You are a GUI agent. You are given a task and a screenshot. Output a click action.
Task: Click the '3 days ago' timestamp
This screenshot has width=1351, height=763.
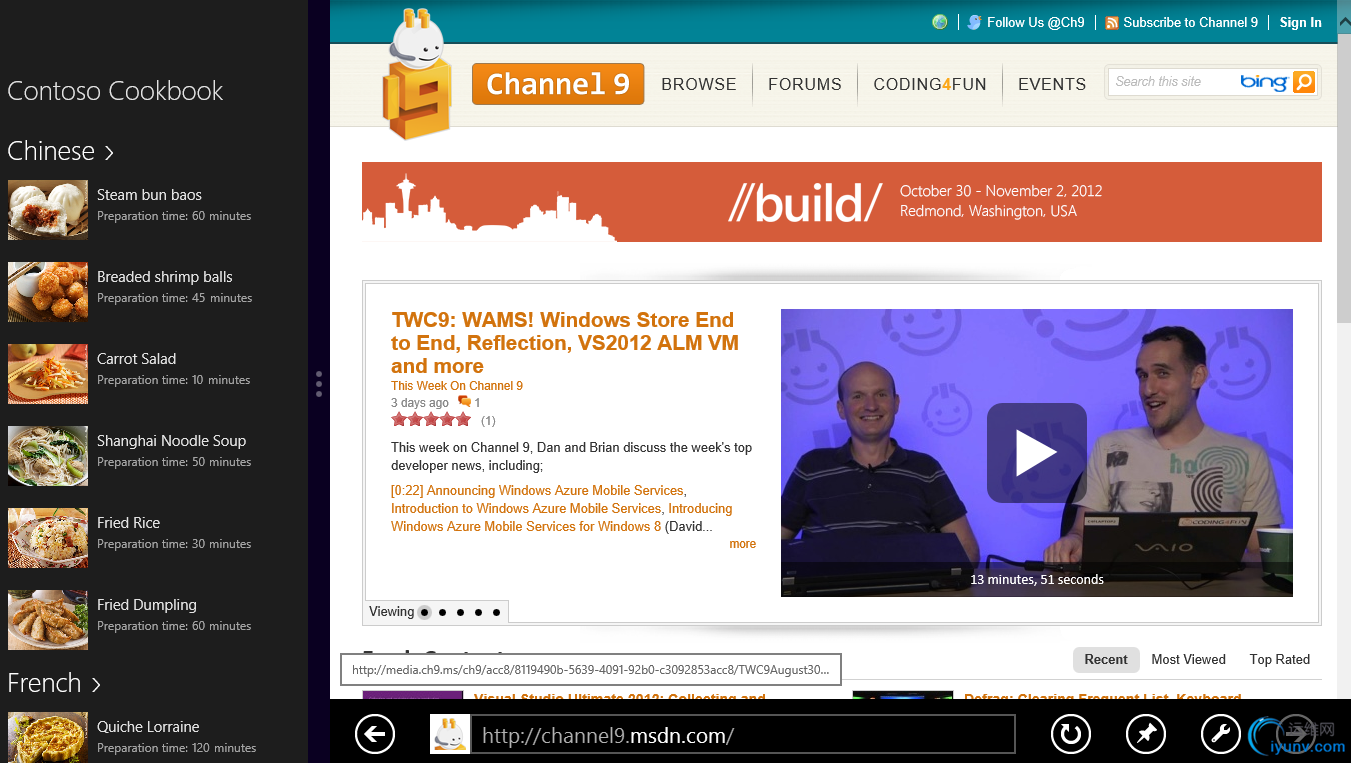(x=420, y=403)
